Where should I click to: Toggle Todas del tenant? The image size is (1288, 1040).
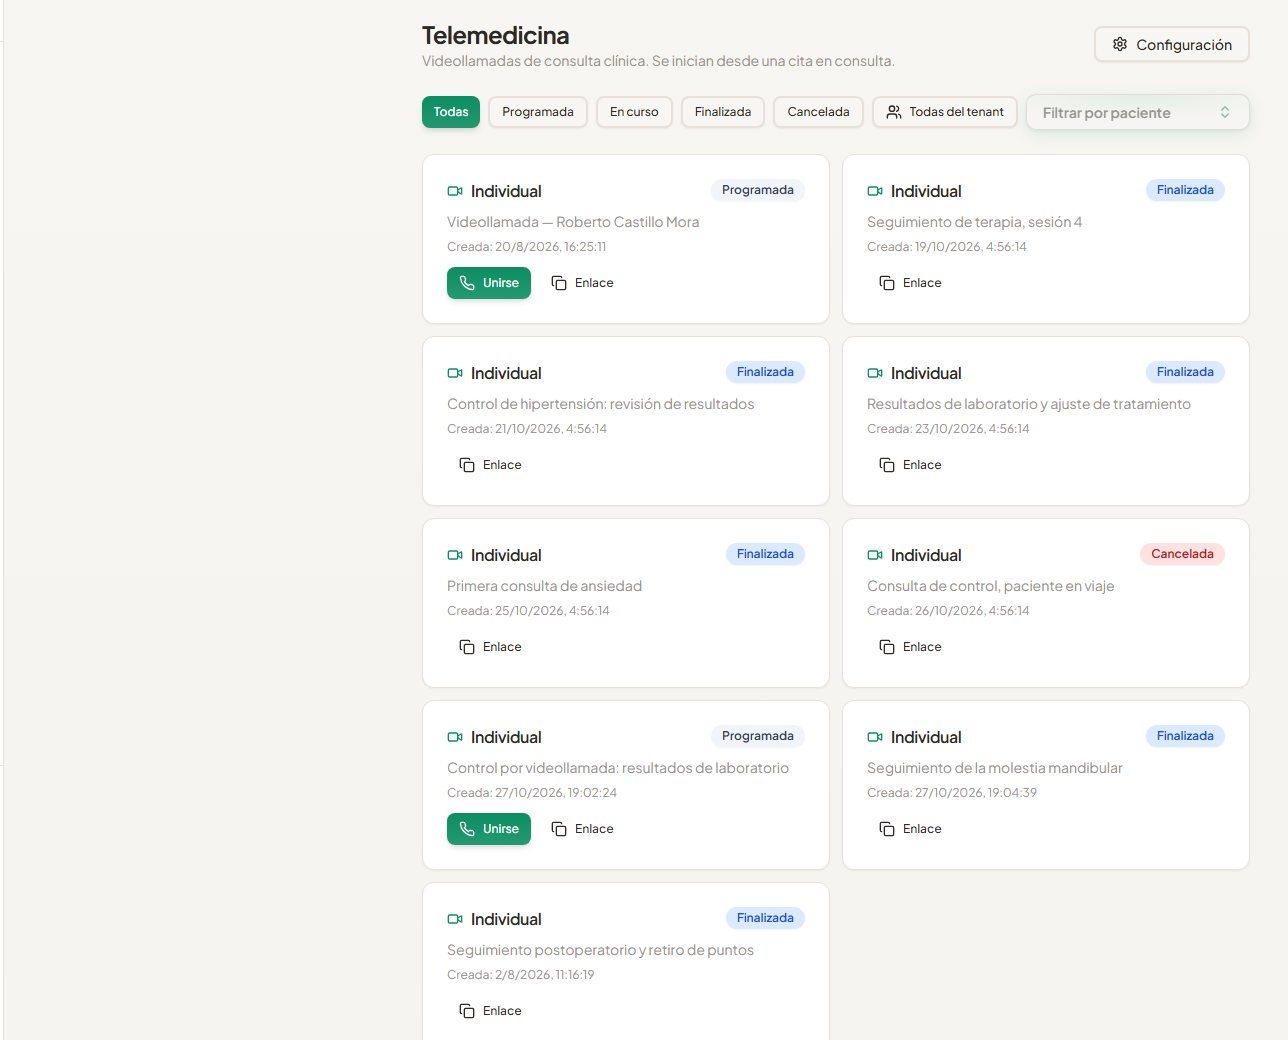[945, 112]
